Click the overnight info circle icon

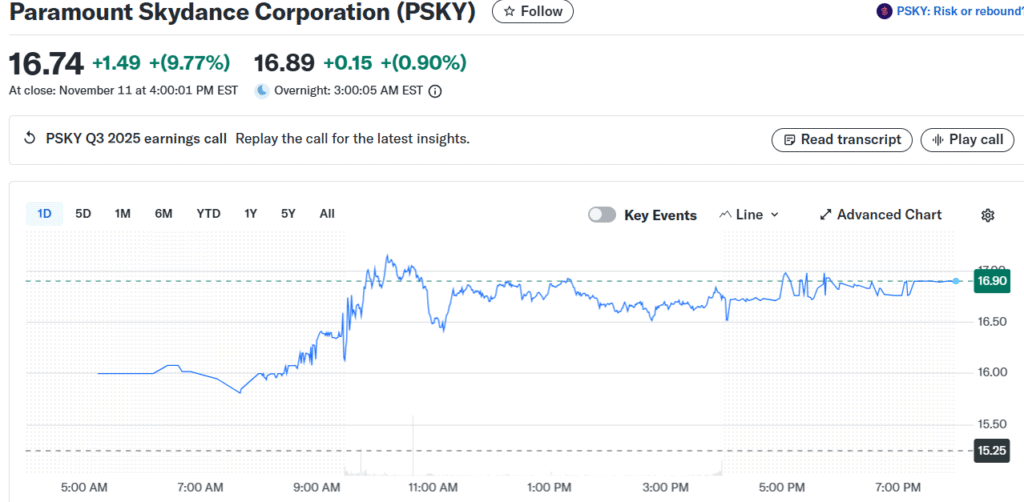(435, 91)
